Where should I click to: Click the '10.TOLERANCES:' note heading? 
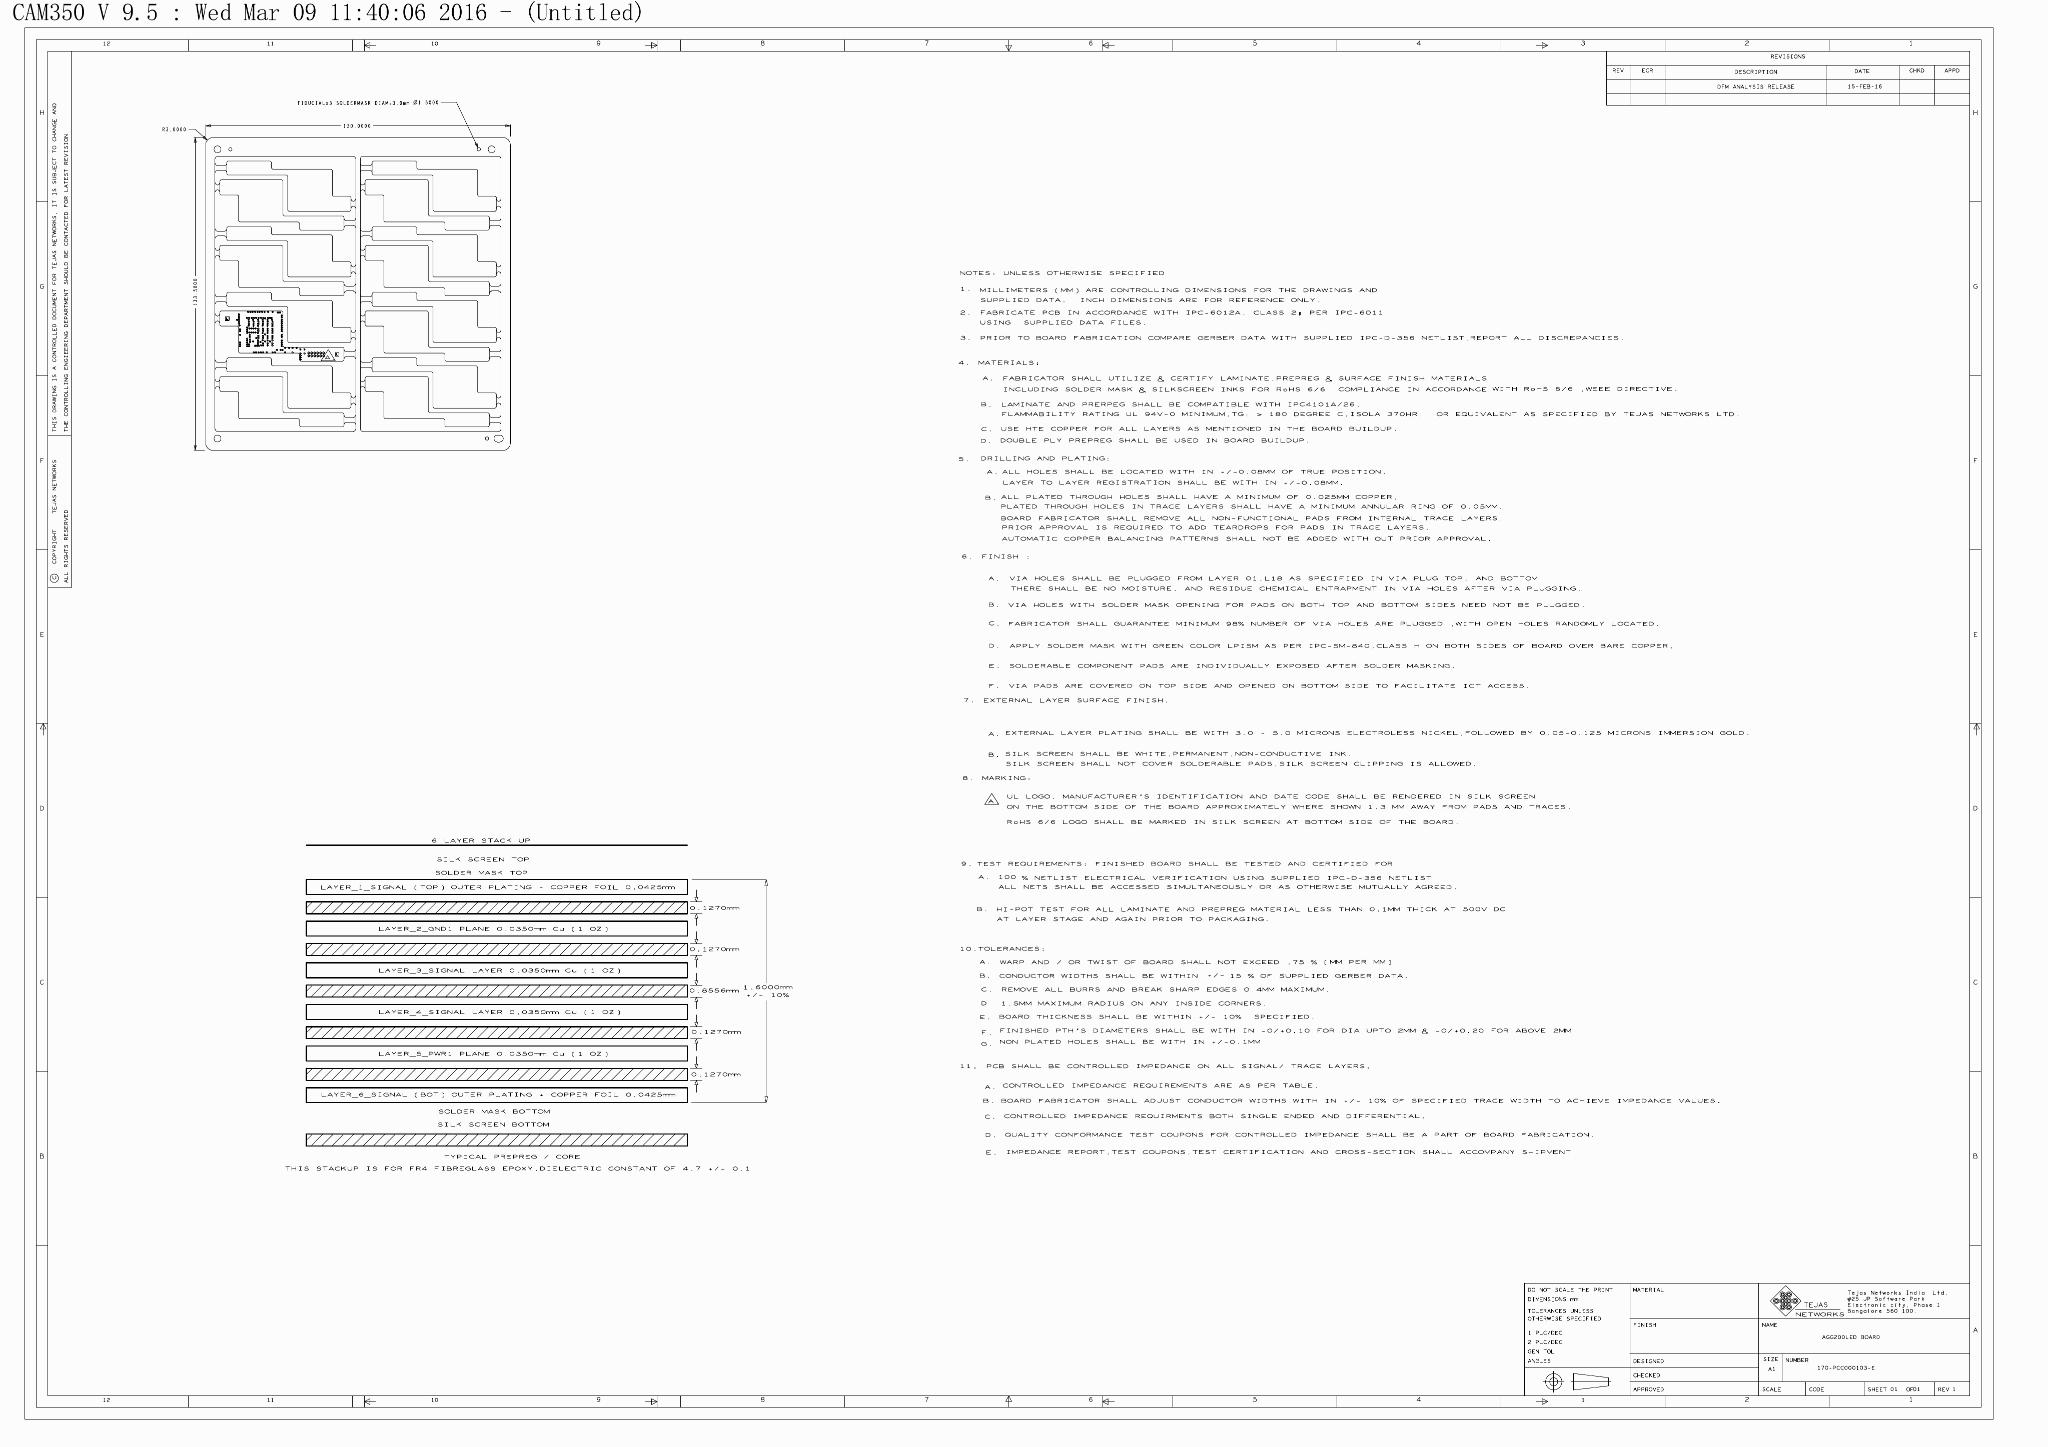[x=1002, y=948]
